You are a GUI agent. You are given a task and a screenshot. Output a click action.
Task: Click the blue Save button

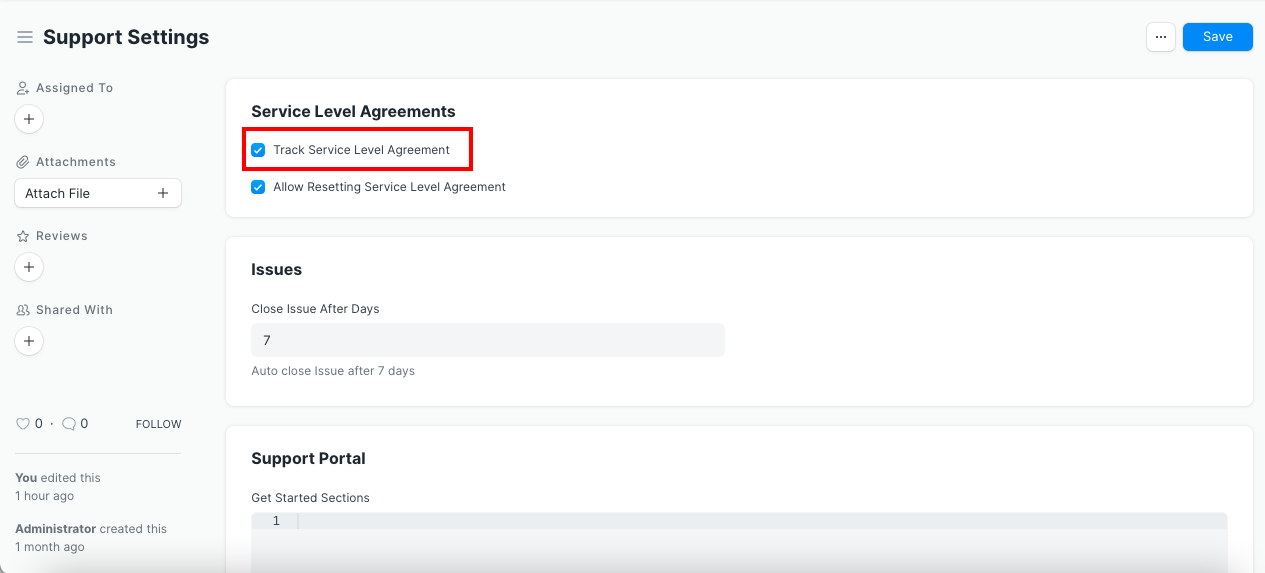pos(1217,37)
